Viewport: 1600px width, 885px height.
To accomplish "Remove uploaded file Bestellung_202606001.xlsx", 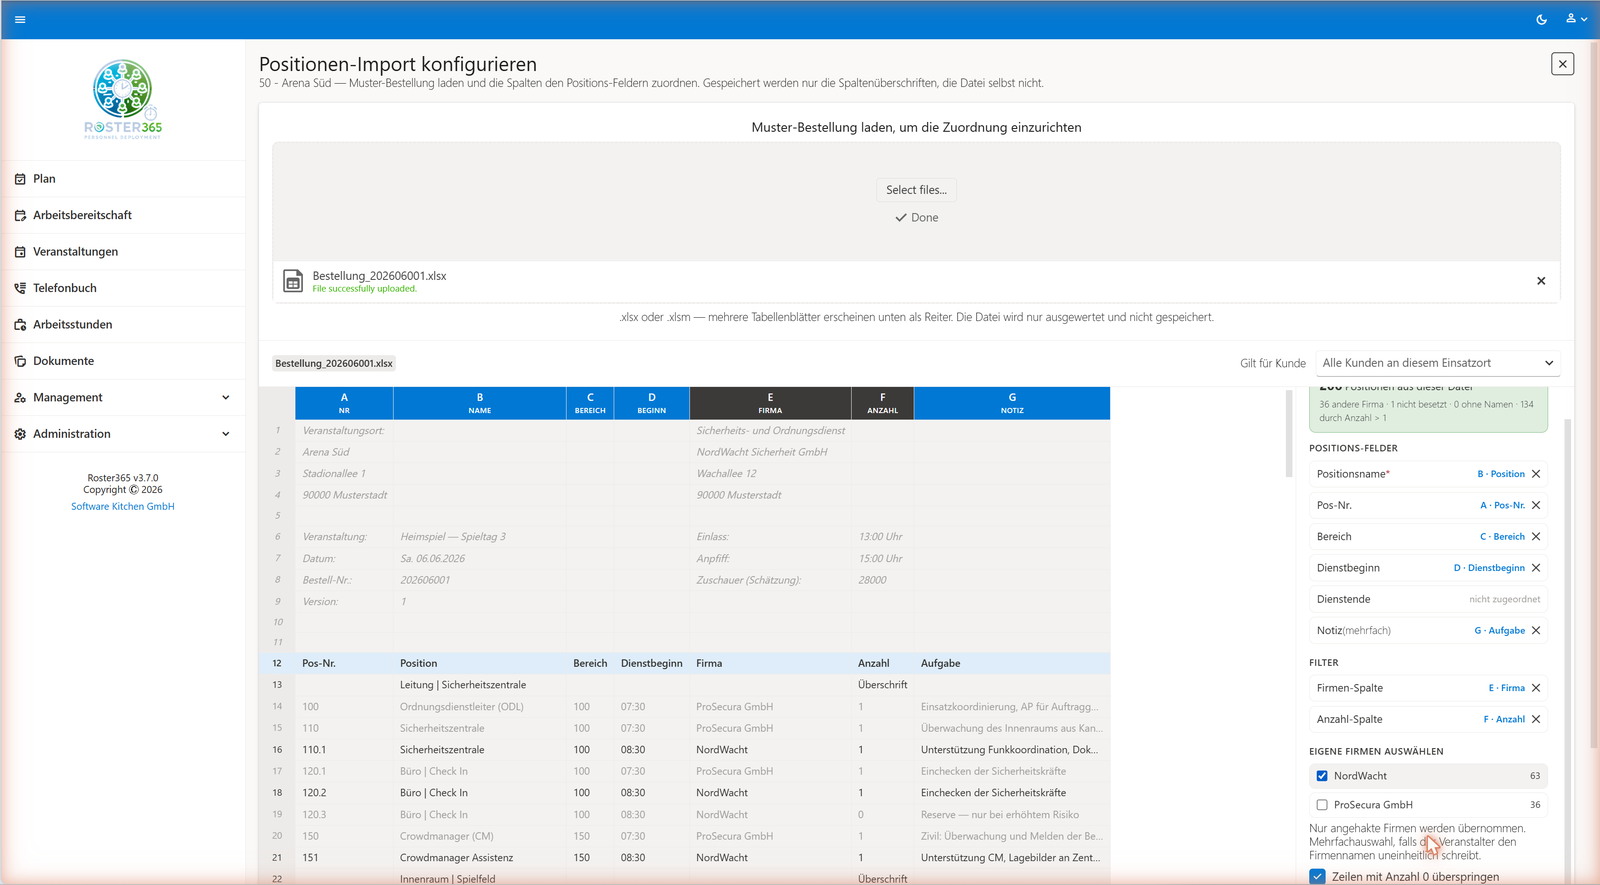I will coord(1541,281).
